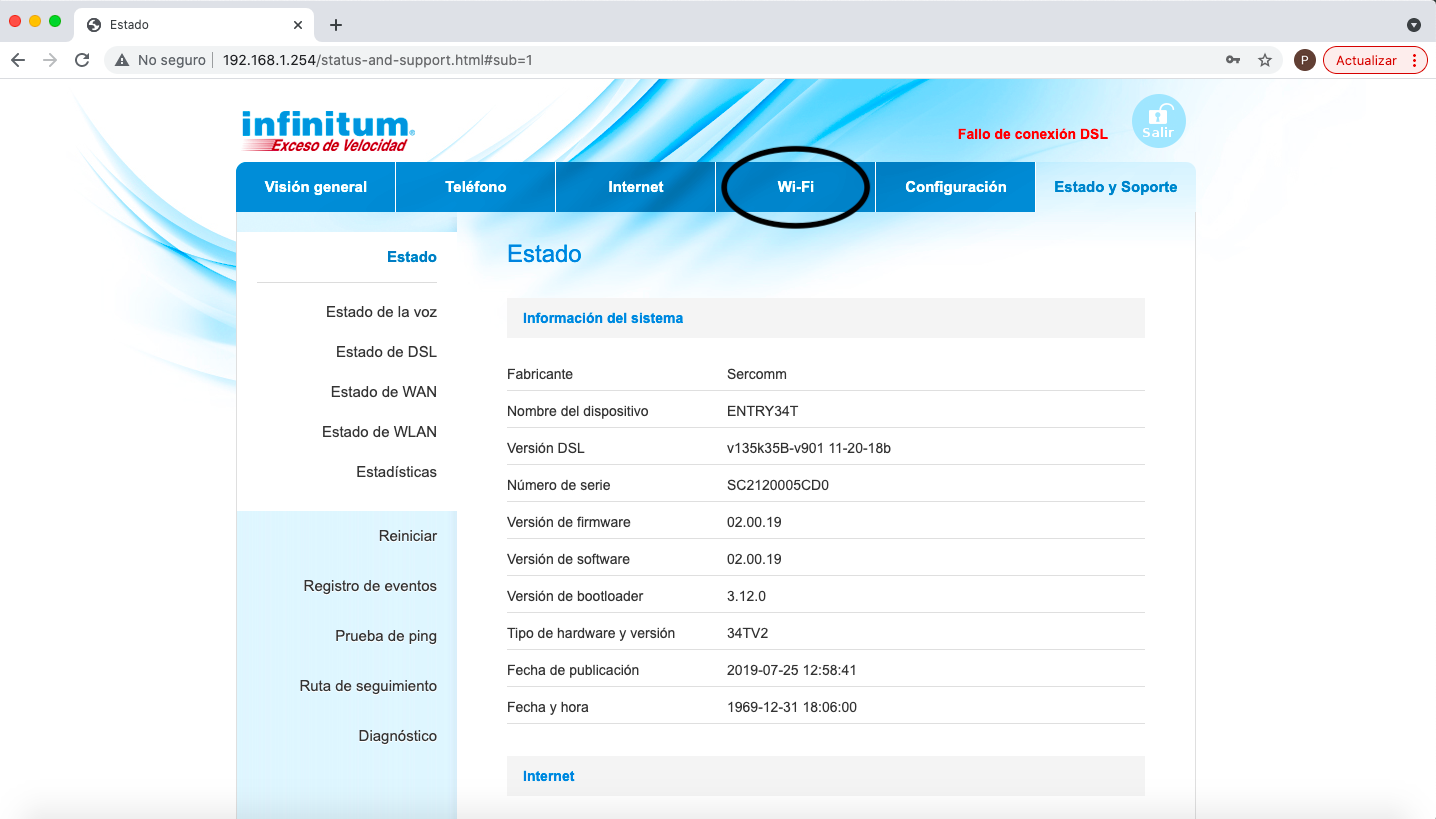Open a new browser tab
1436x819 pixels.
click(336, 25)
